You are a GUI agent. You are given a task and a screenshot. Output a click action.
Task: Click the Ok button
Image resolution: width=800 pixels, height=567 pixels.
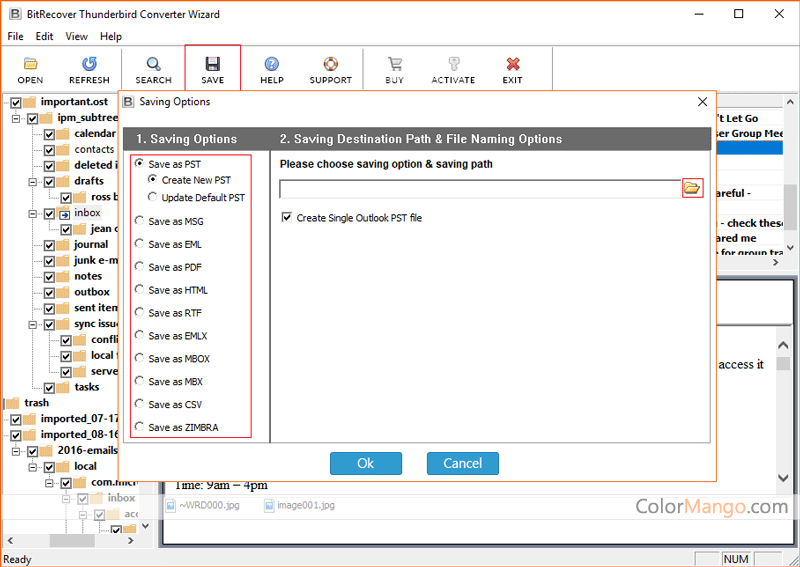[366, 463]
